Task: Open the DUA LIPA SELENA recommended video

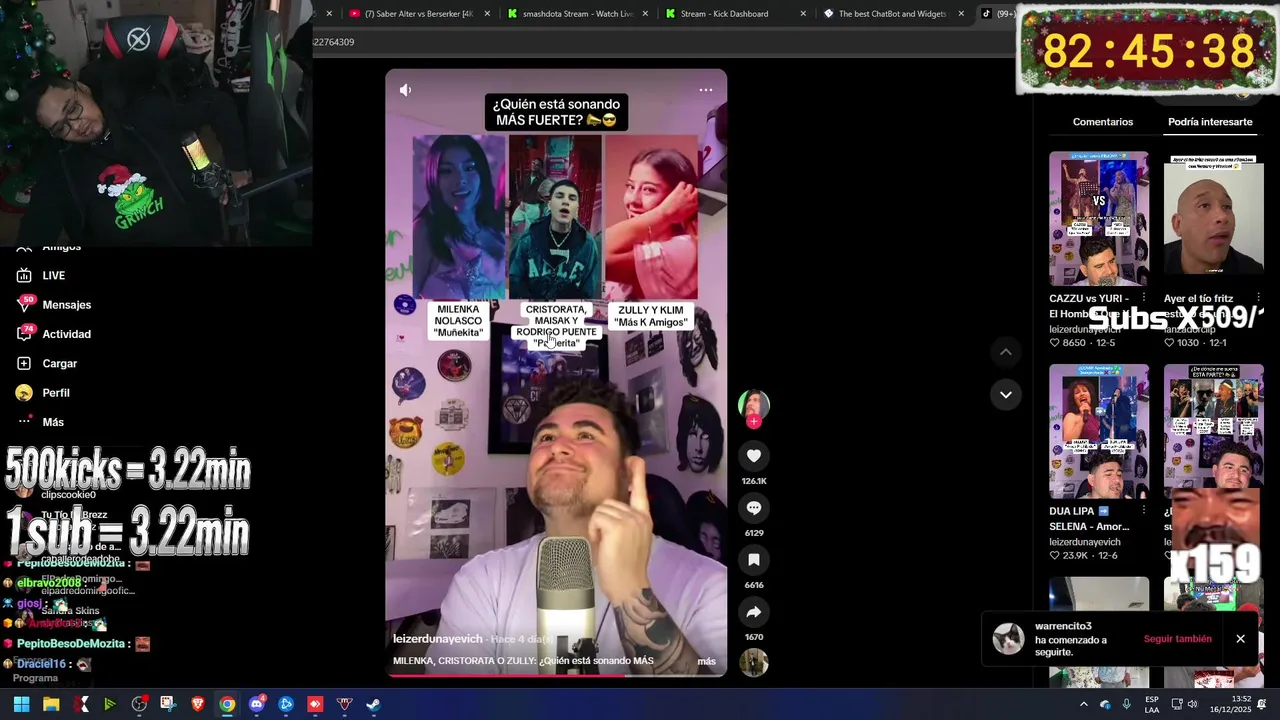Action: click(x=1099, y=431)
